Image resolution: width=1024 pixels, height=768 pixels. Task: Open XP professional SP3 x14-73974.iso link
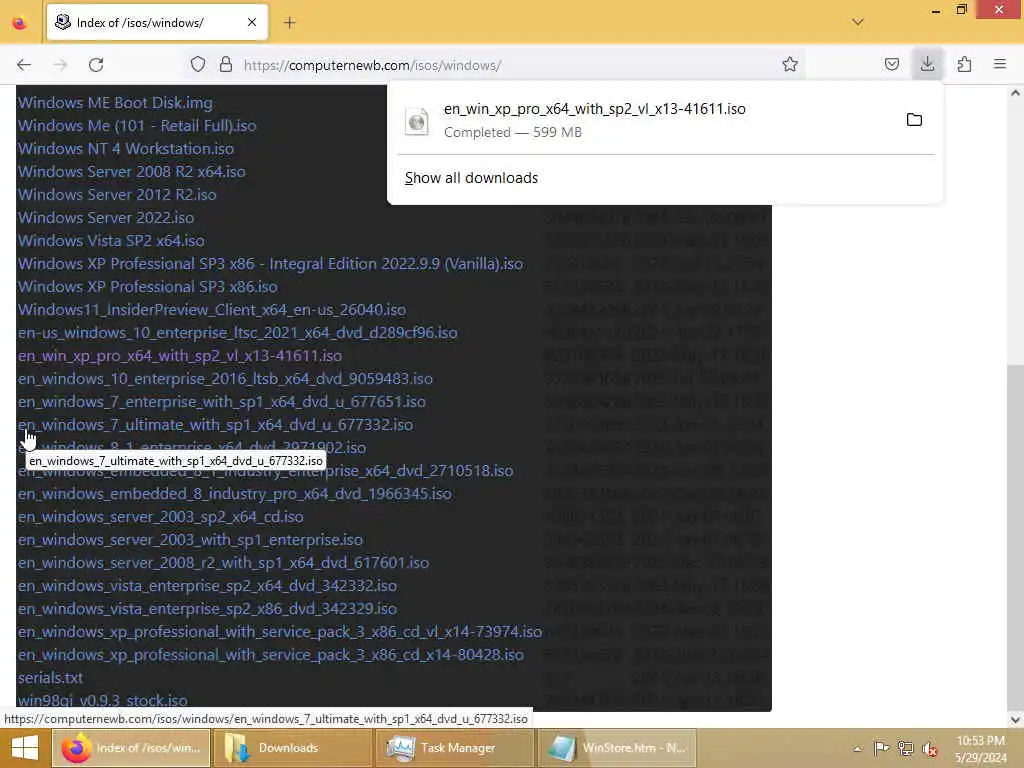point(280,632)
